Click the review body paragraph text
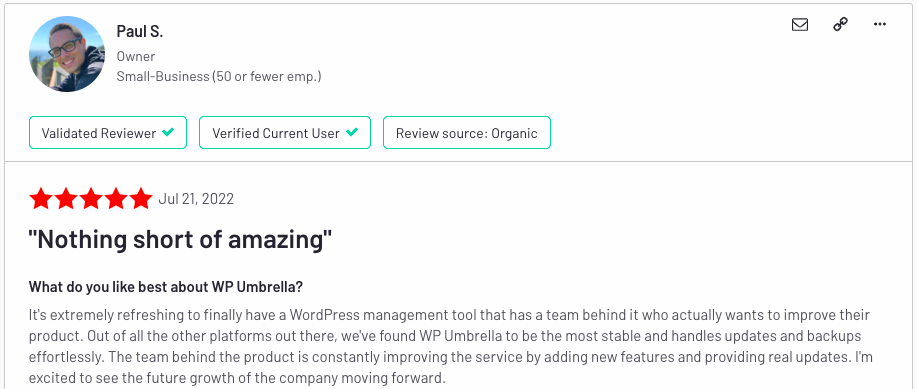Screen dimensions: 917x389 (450, 346)
